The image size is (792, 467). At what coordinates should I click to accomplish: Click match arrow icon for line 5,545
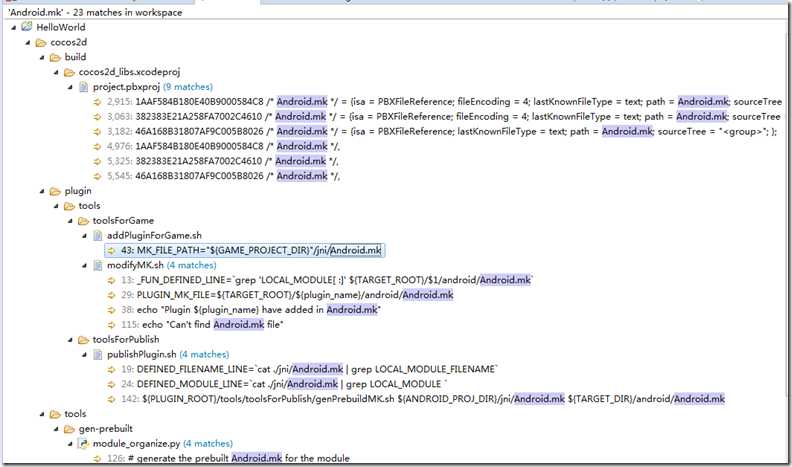97,176
